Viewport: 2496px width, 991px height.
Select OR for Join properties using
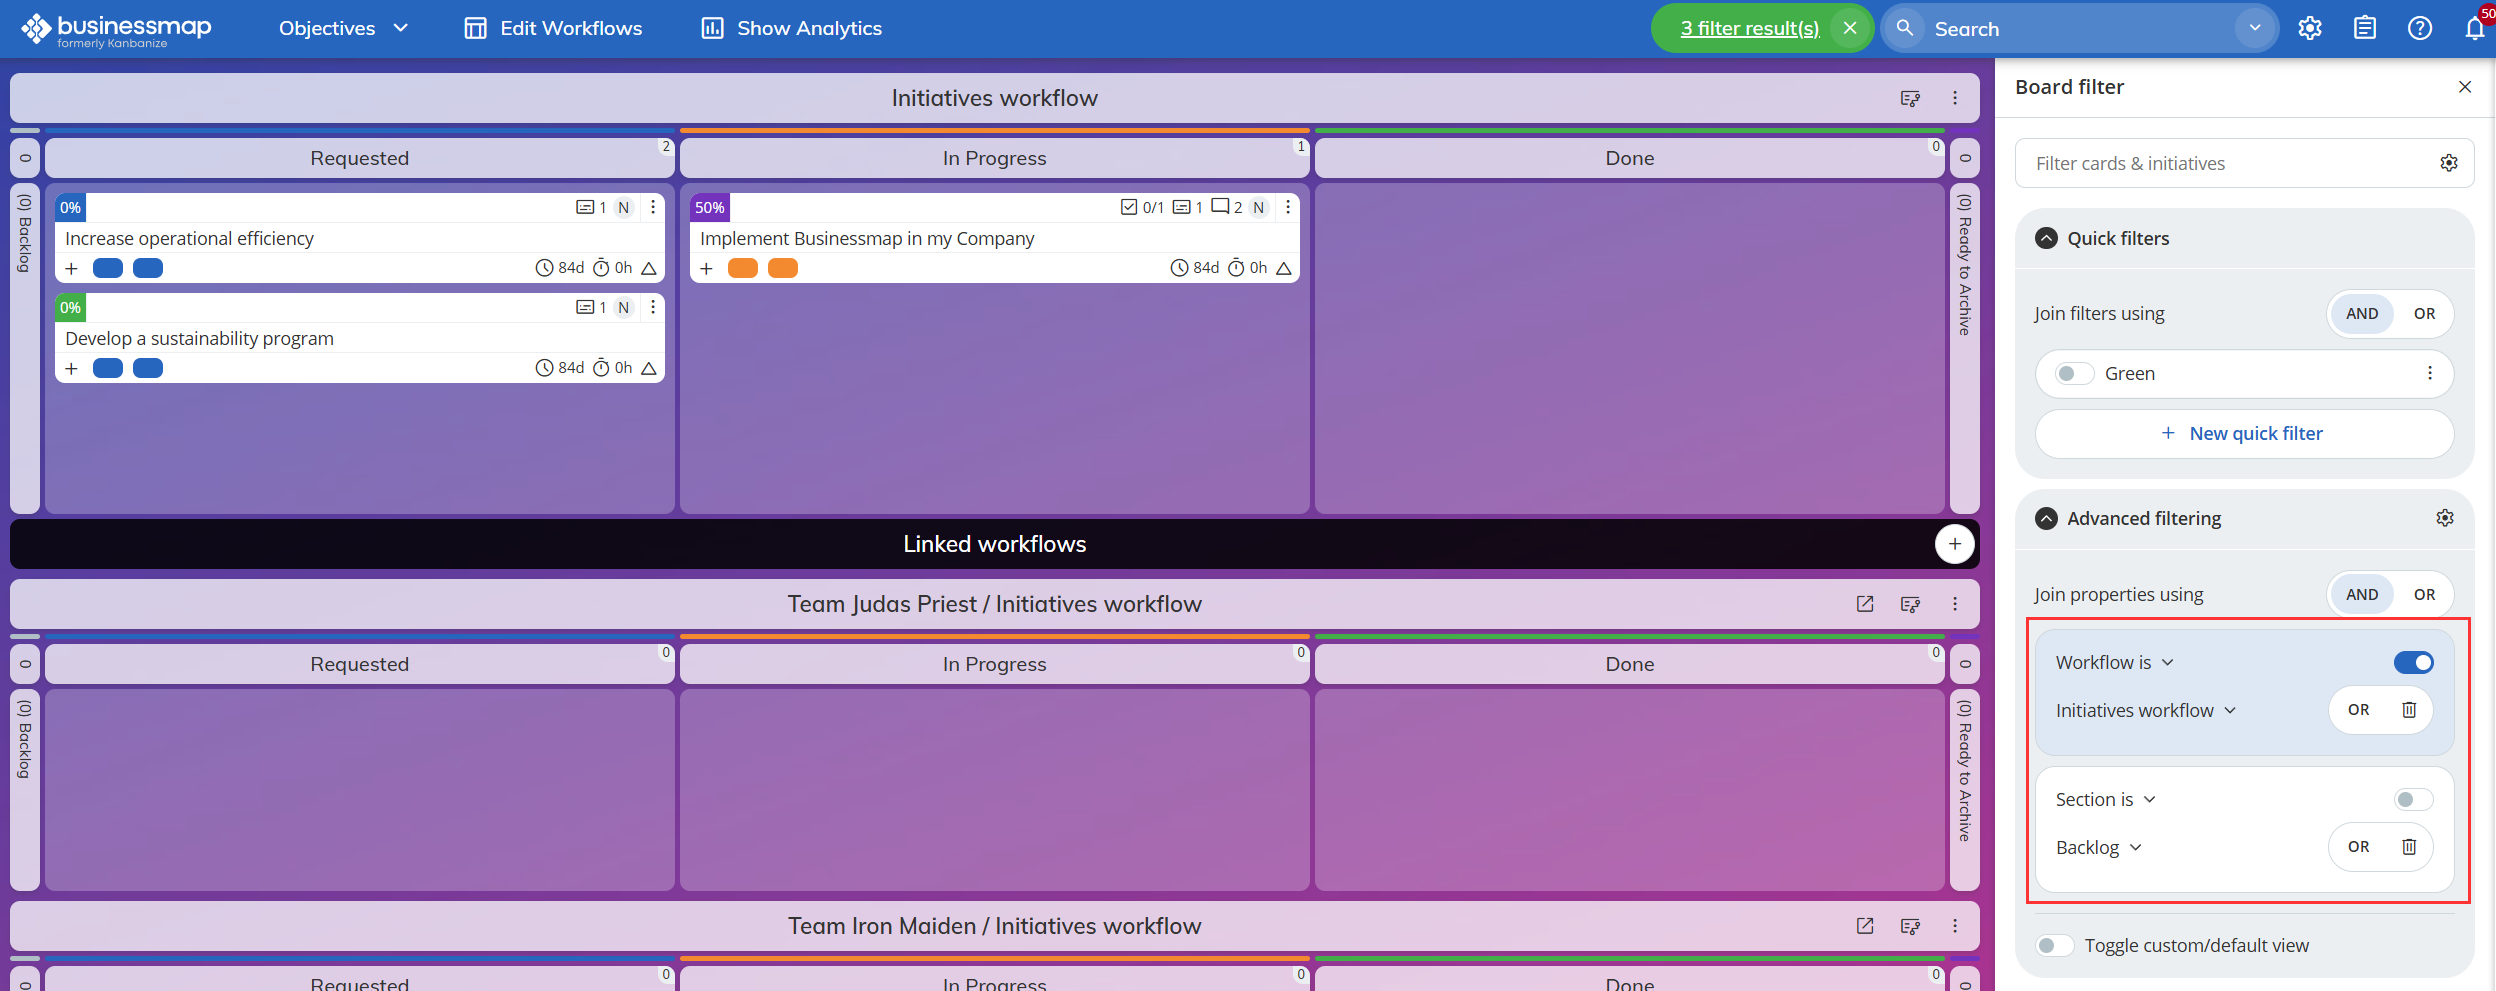coord(2424,594)
